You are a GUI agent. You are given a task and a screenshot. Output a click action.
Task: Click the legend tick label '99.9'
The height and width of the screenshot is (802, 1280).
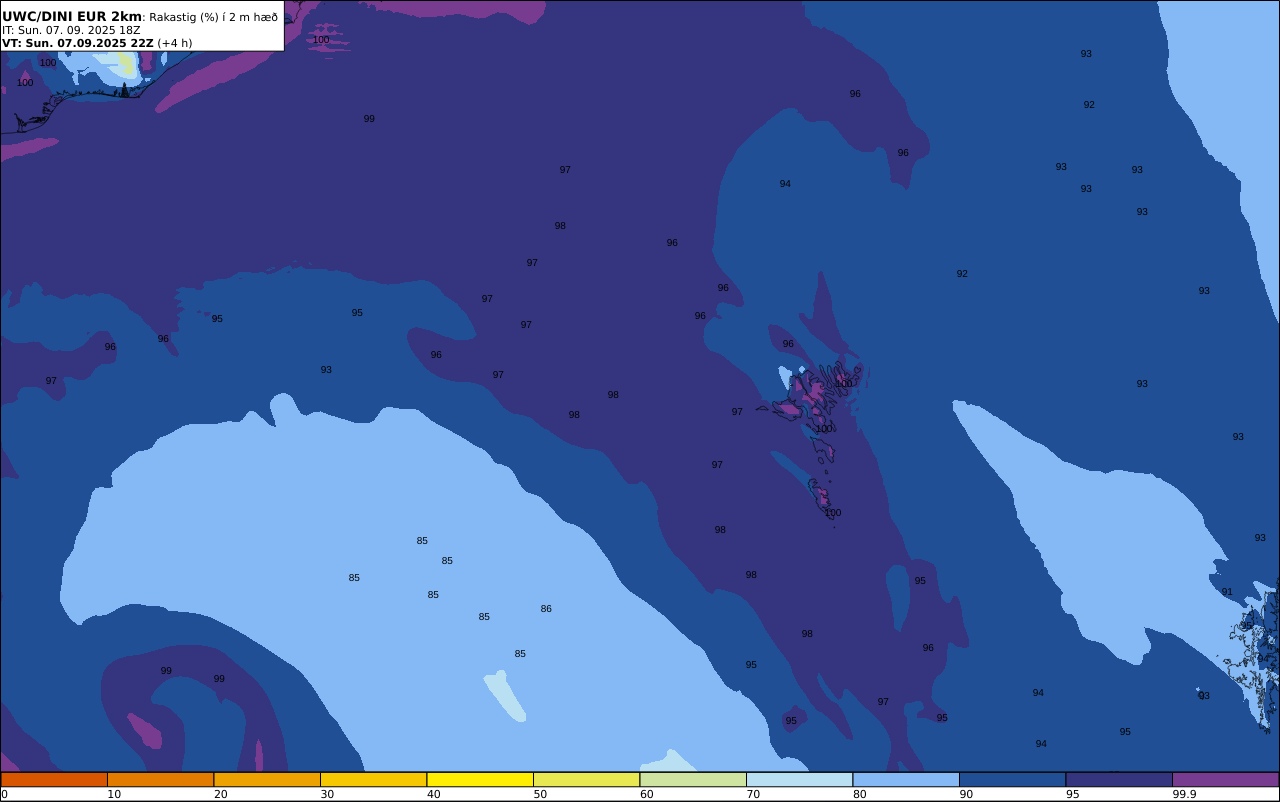pyautogui.click(x=1185, y=794)
